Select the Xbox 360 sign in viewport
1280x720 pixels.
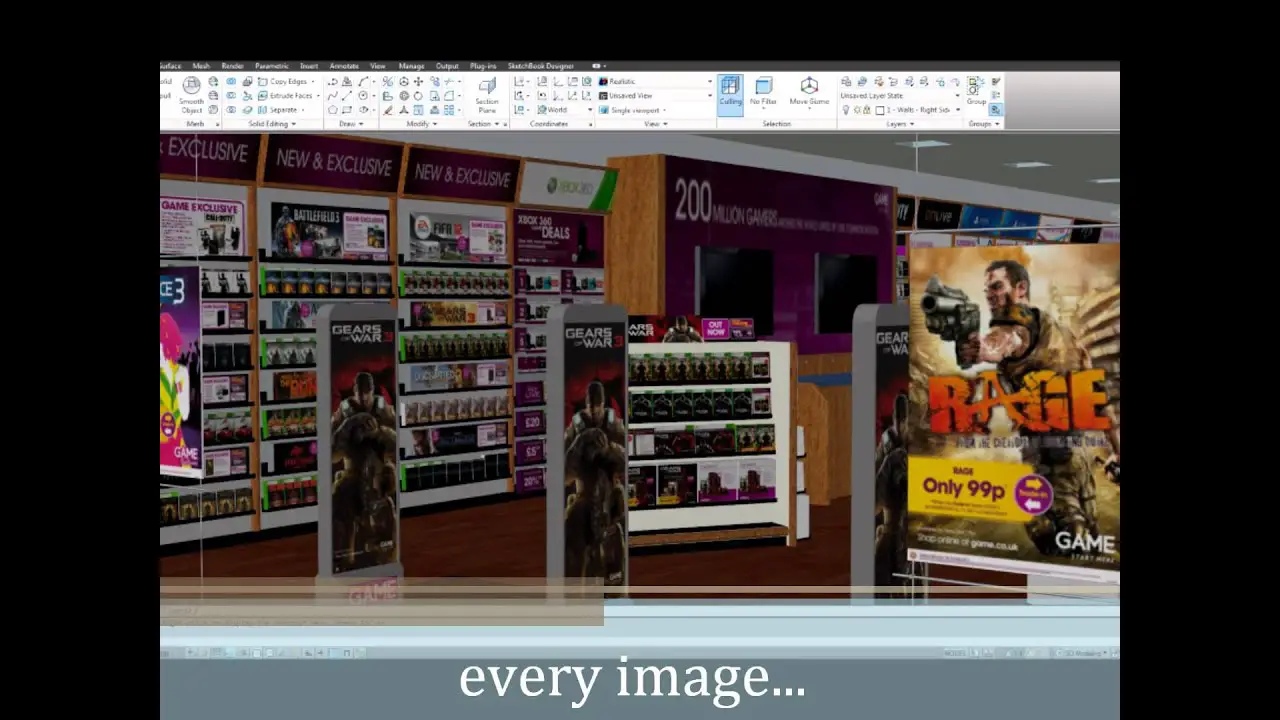tap(568, 186)
